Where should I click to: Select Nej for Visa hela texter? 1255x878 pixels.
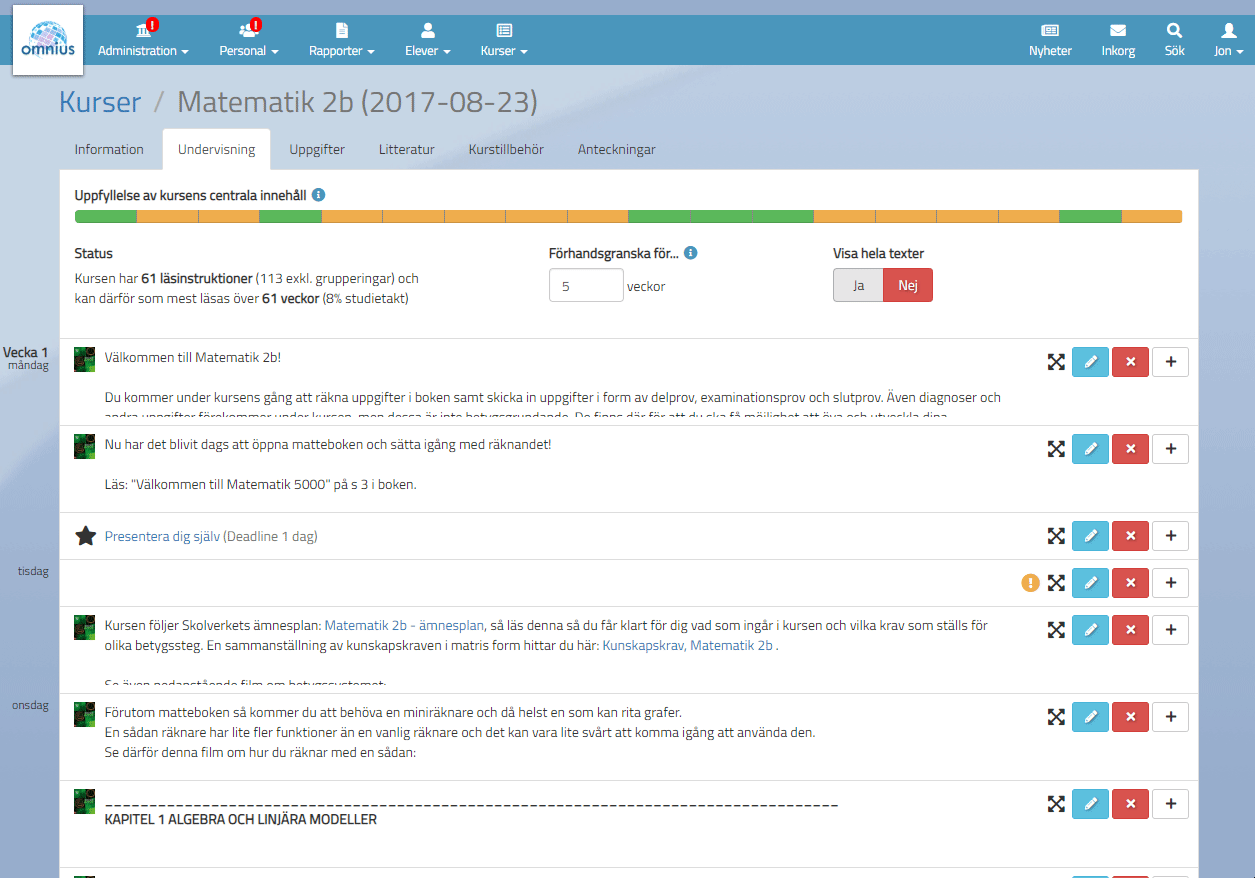point(907,285)
